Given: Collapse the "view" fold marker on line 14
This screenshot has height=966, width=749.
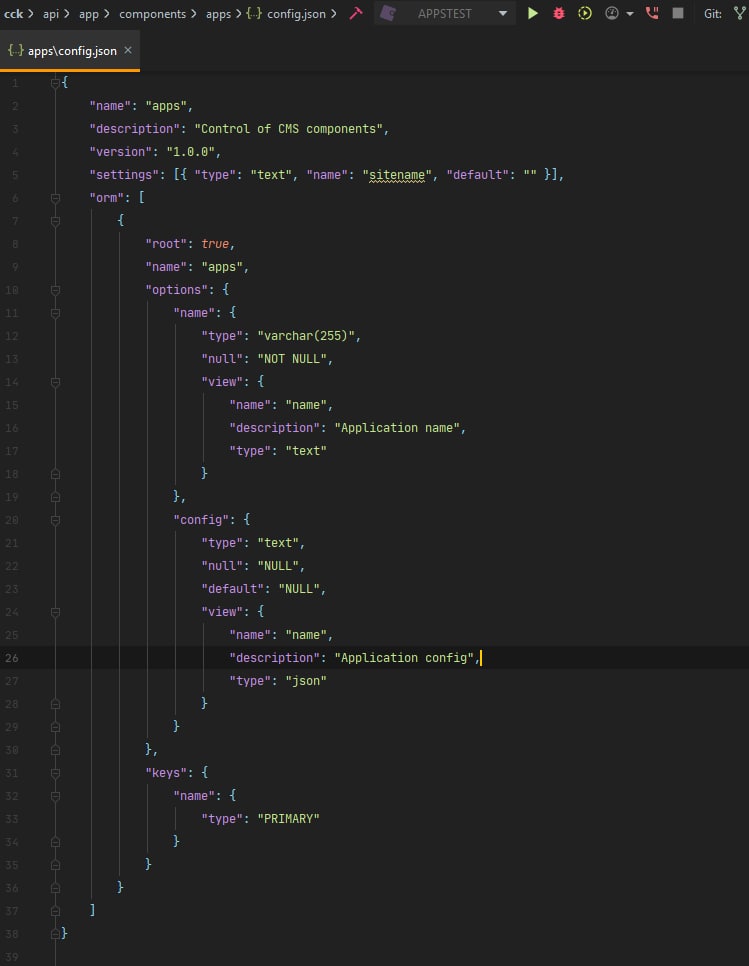Looking at the screenshot, I should pos(55,382).
